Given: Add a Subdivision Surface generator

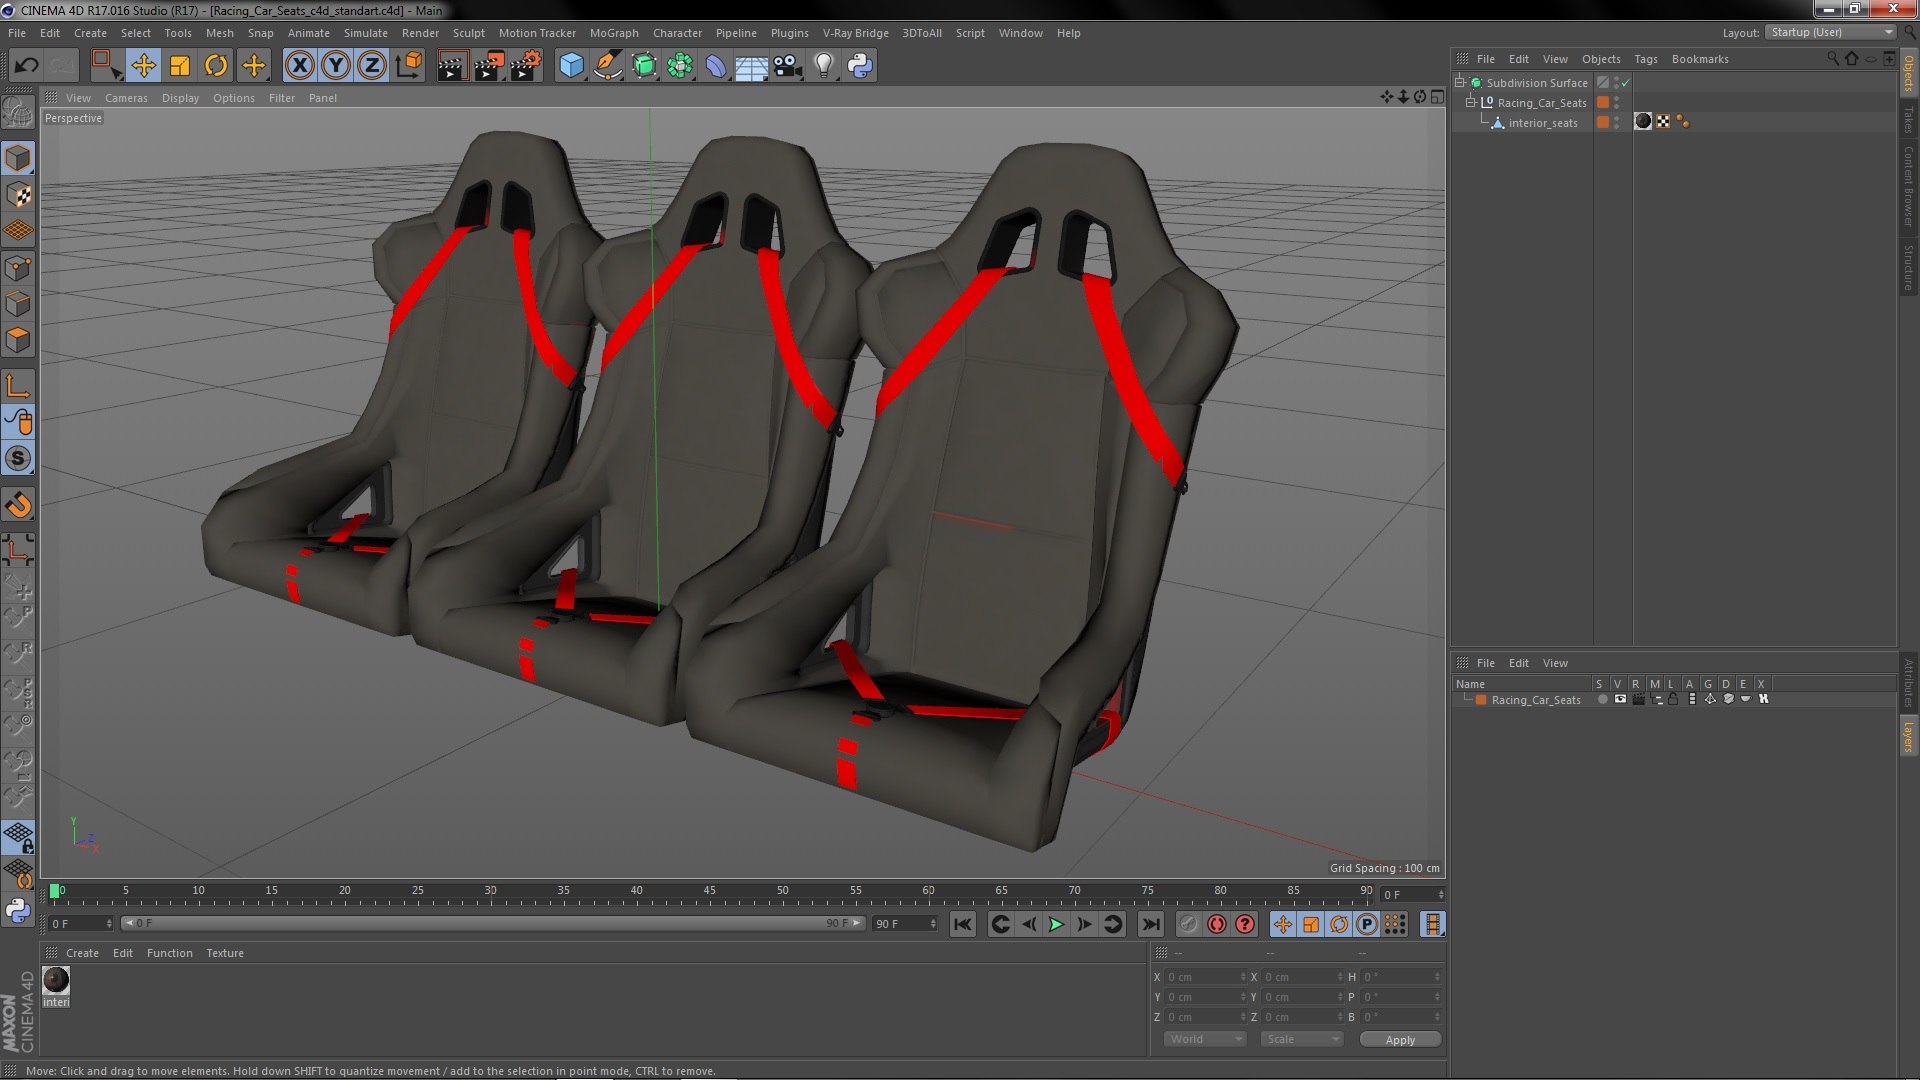Looking at the screenshot, I should tap(644, 66).
